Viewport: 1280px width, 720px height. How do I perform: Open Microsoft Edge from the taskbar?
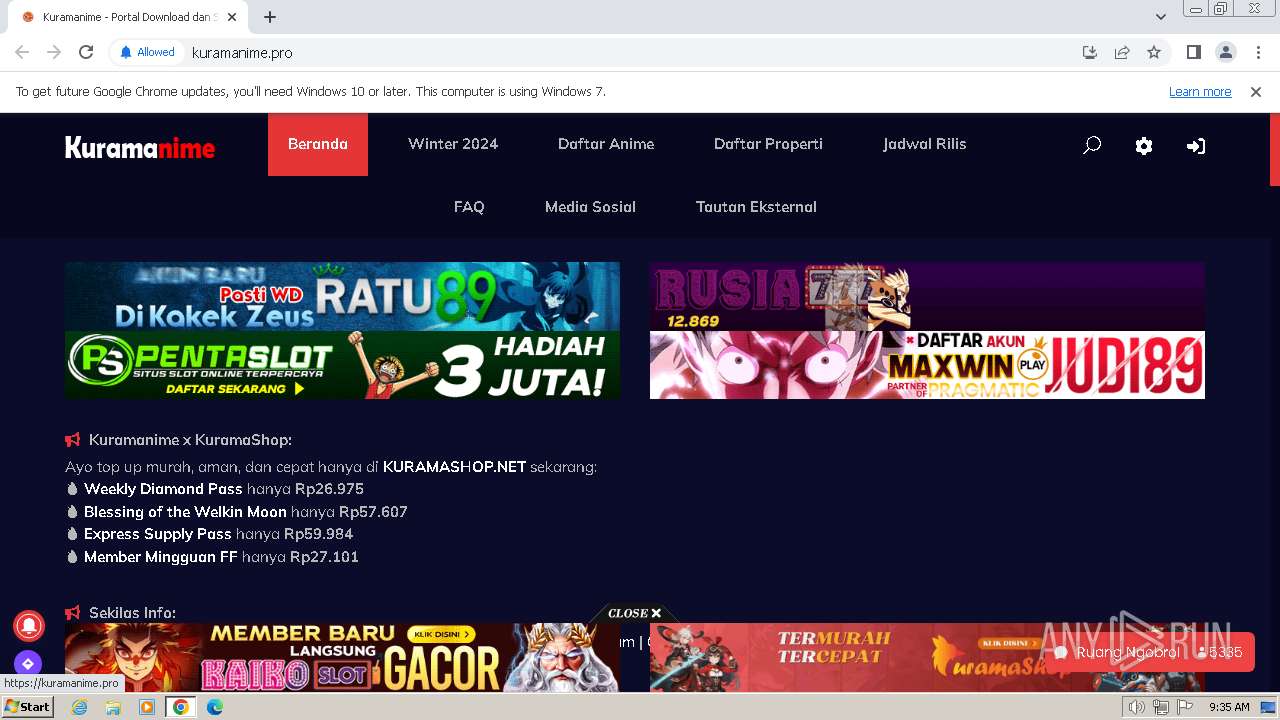pyautogui.click(x=215, y=707)
